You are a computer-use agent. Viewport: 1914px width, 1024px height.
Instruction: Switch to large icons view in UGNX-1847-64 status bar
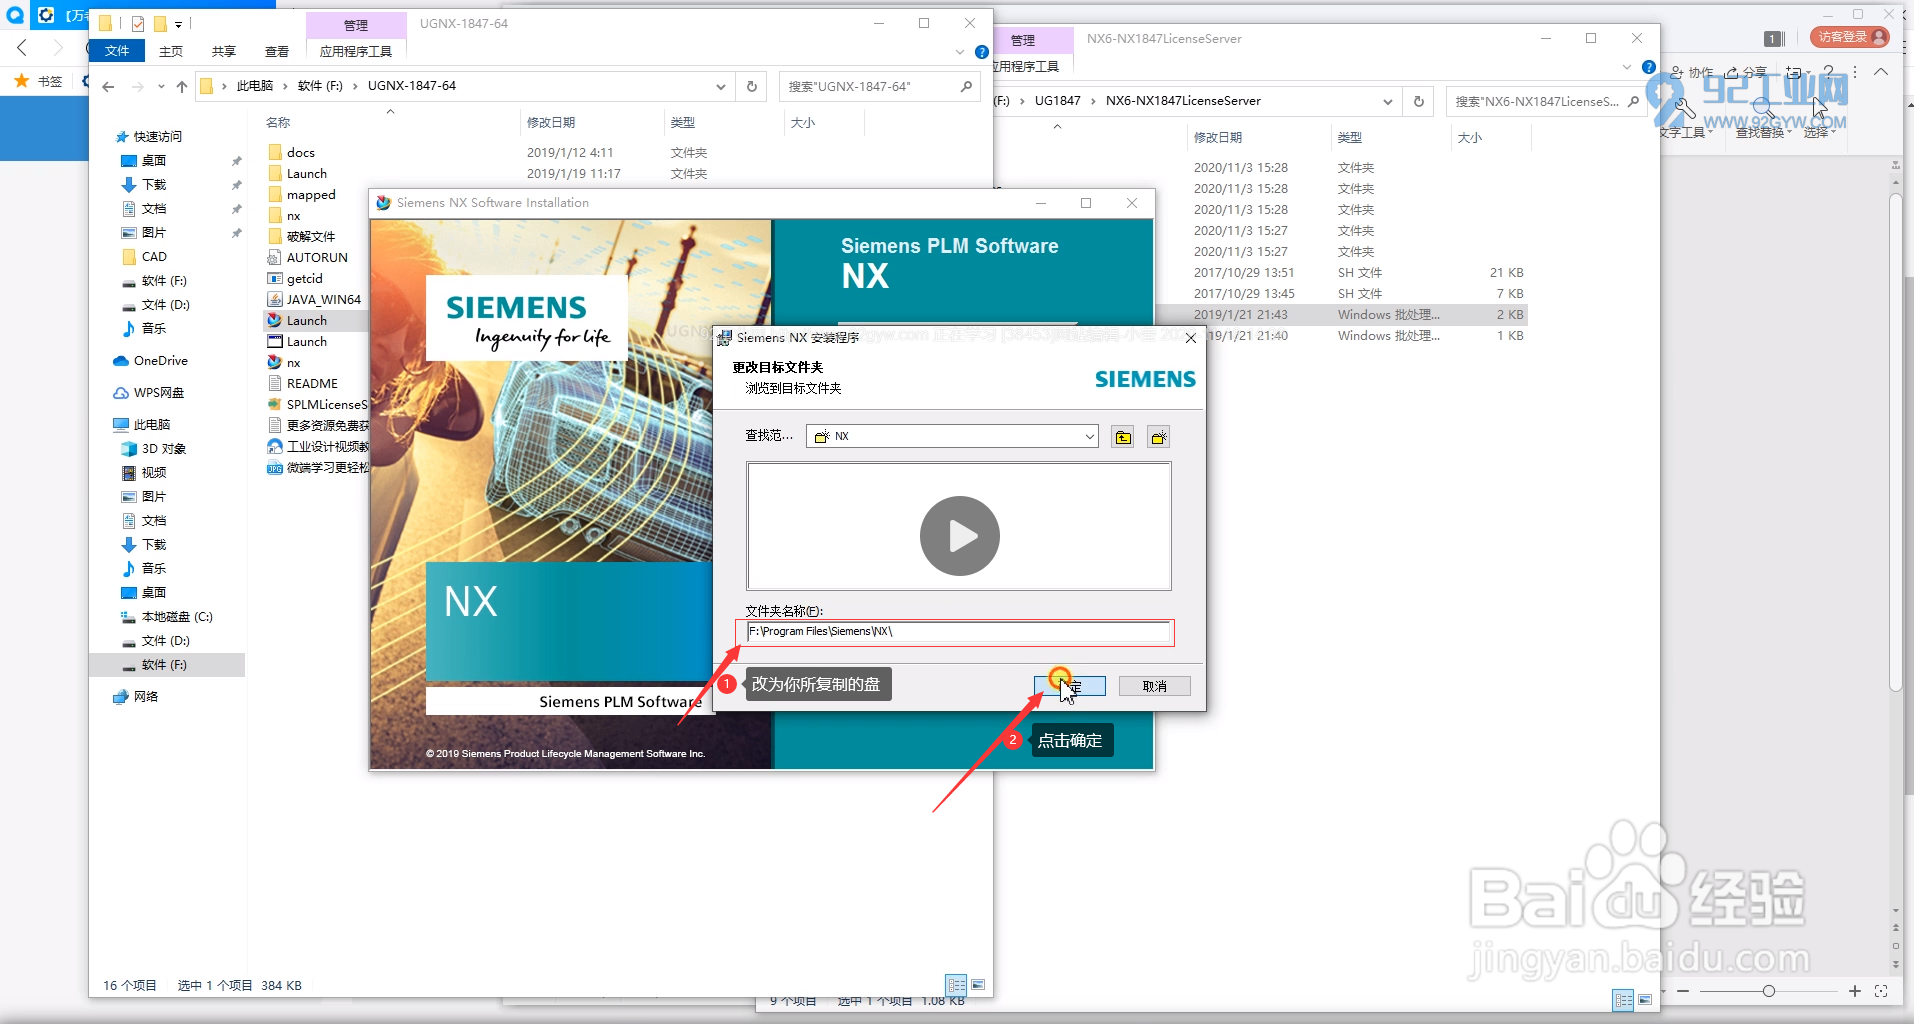(978, 985)
